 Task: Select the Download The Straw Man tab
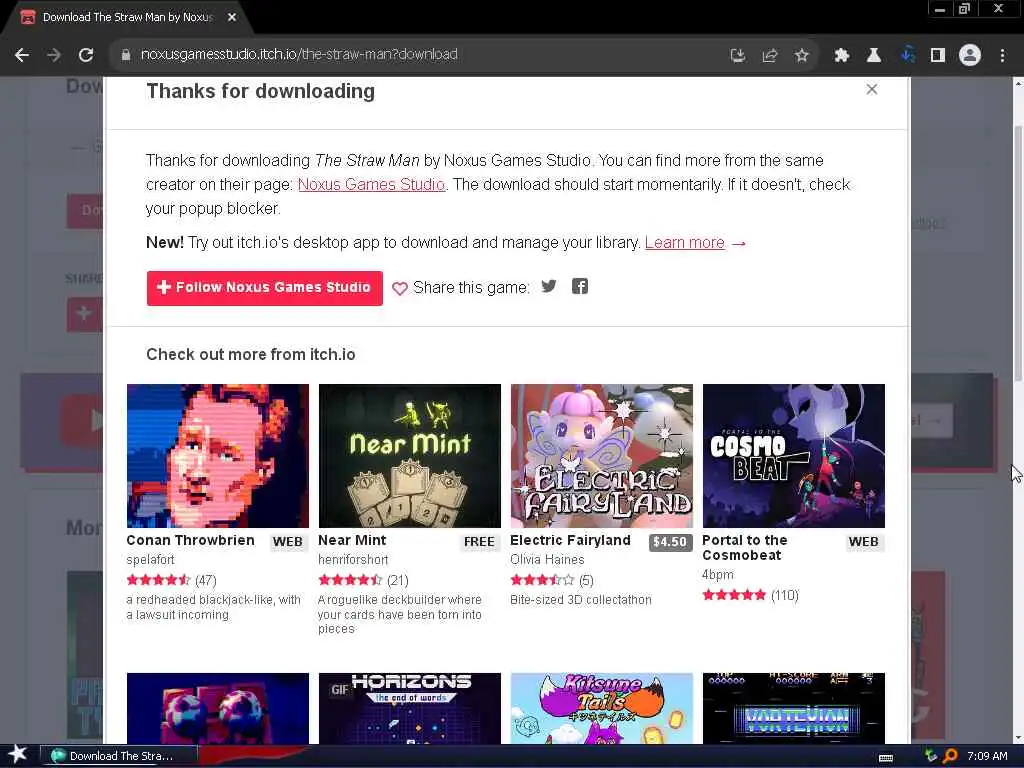coord(127,17)
